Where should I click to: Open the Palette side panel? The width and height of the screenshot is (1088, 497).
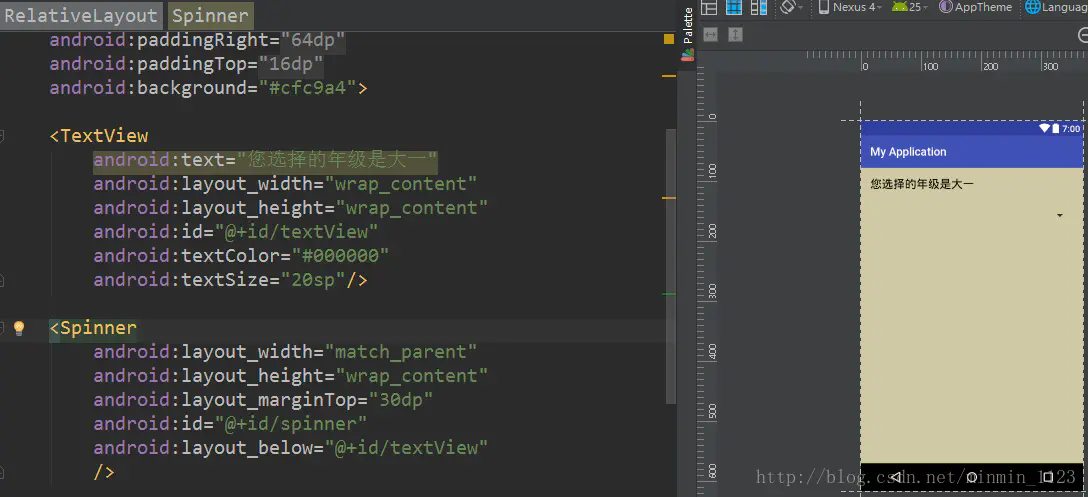pyautogui.click(x=688, y=33)
